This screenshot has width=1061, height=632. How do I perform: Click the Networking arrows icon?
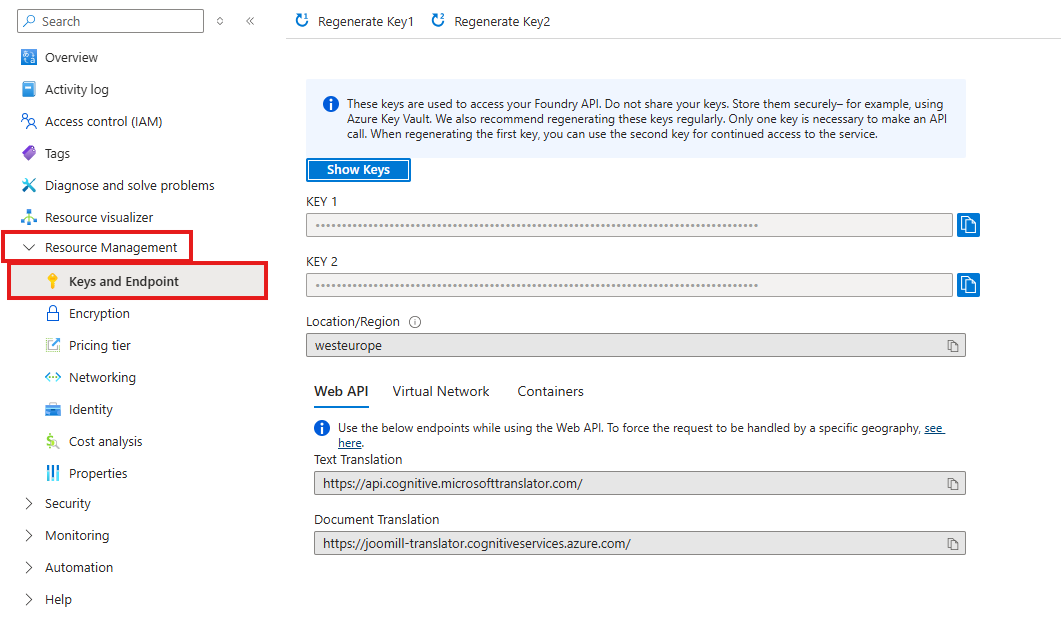point(53,377)
